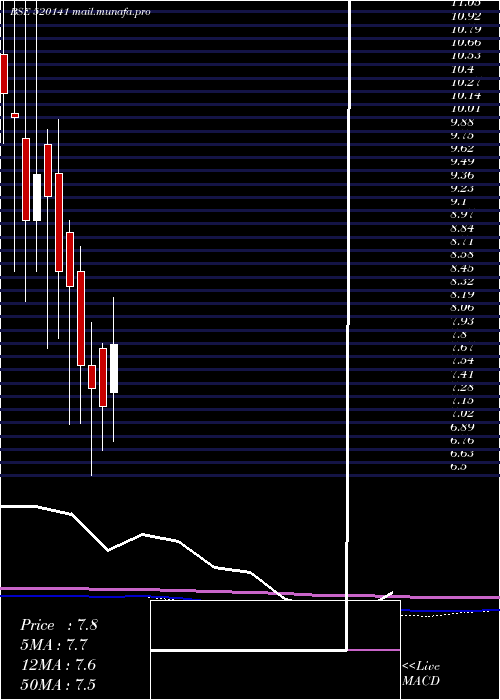
Task: Click the BSE 520141 ticker label
Action: click(40, 12)
